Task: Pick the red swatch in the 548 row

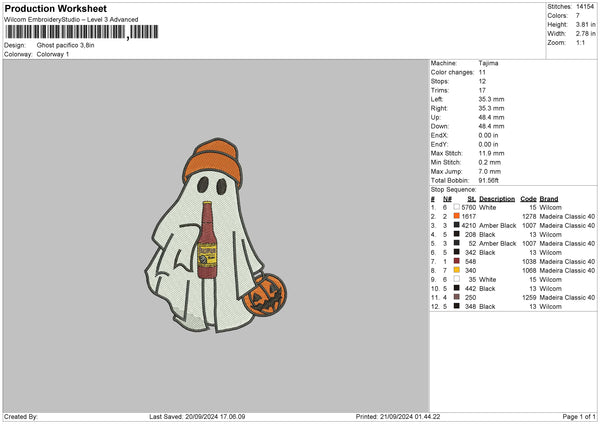Action: [457, 261]
